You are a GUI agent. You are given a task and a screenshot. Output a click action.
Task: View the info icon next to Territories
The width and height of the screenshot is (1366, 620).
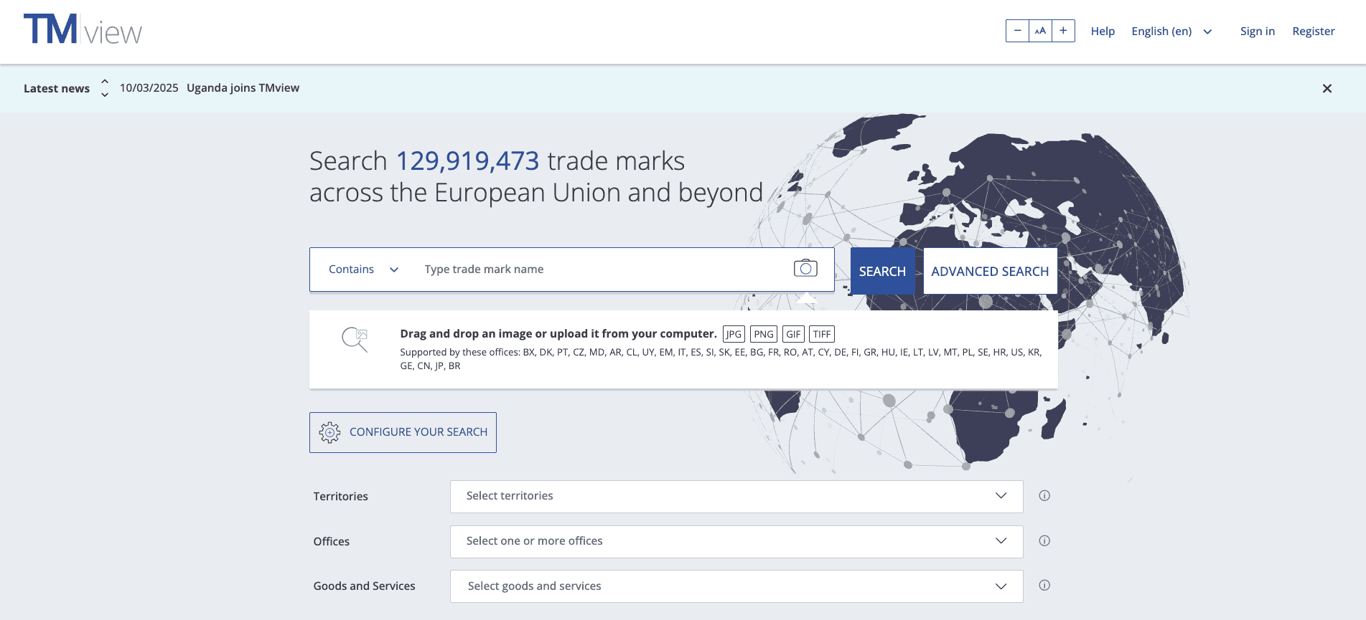point(1044,495)
